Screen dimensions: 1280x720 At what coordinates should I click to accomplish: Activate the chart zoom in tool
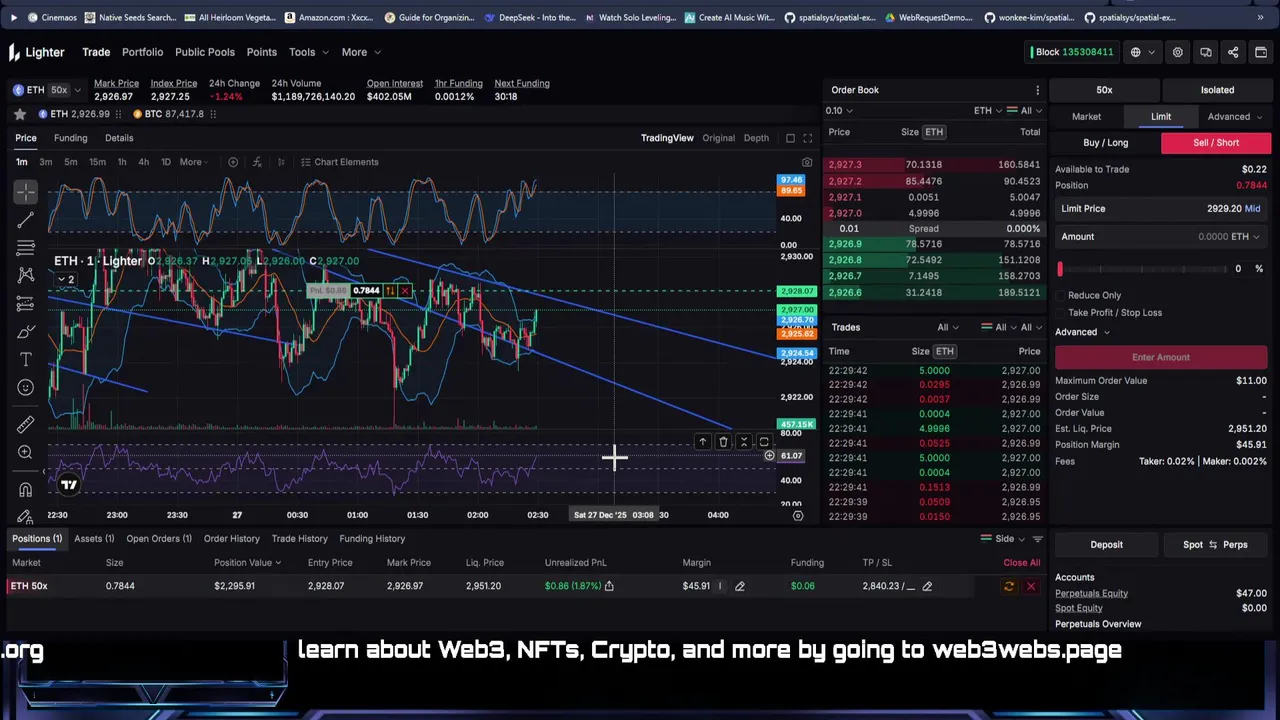click(x=26, y=452)
